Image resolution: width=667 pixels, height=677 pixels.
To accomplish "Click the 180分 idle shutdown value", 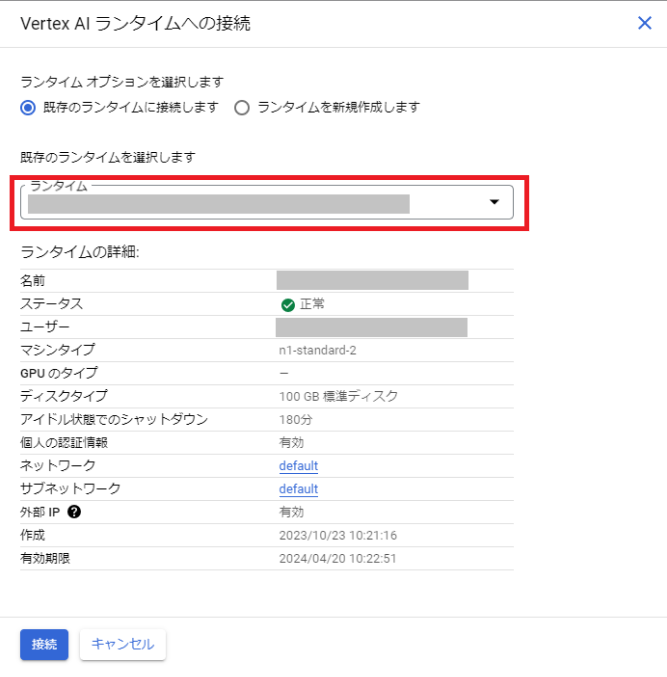I will 296,420.
